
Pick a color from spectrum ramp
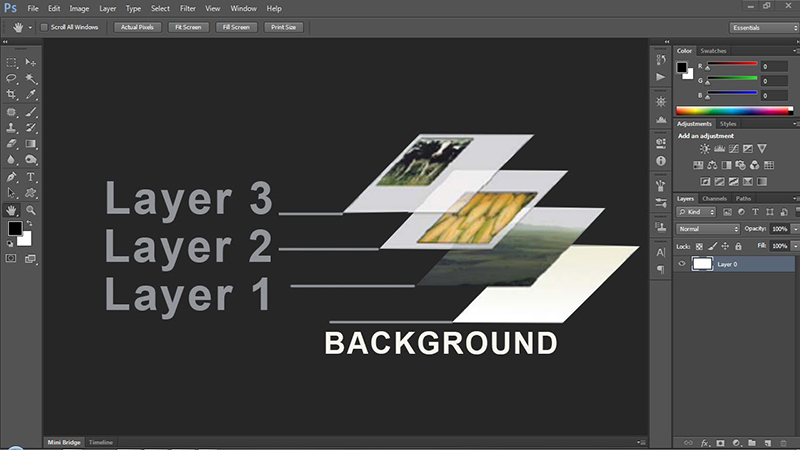pos(734,110)
